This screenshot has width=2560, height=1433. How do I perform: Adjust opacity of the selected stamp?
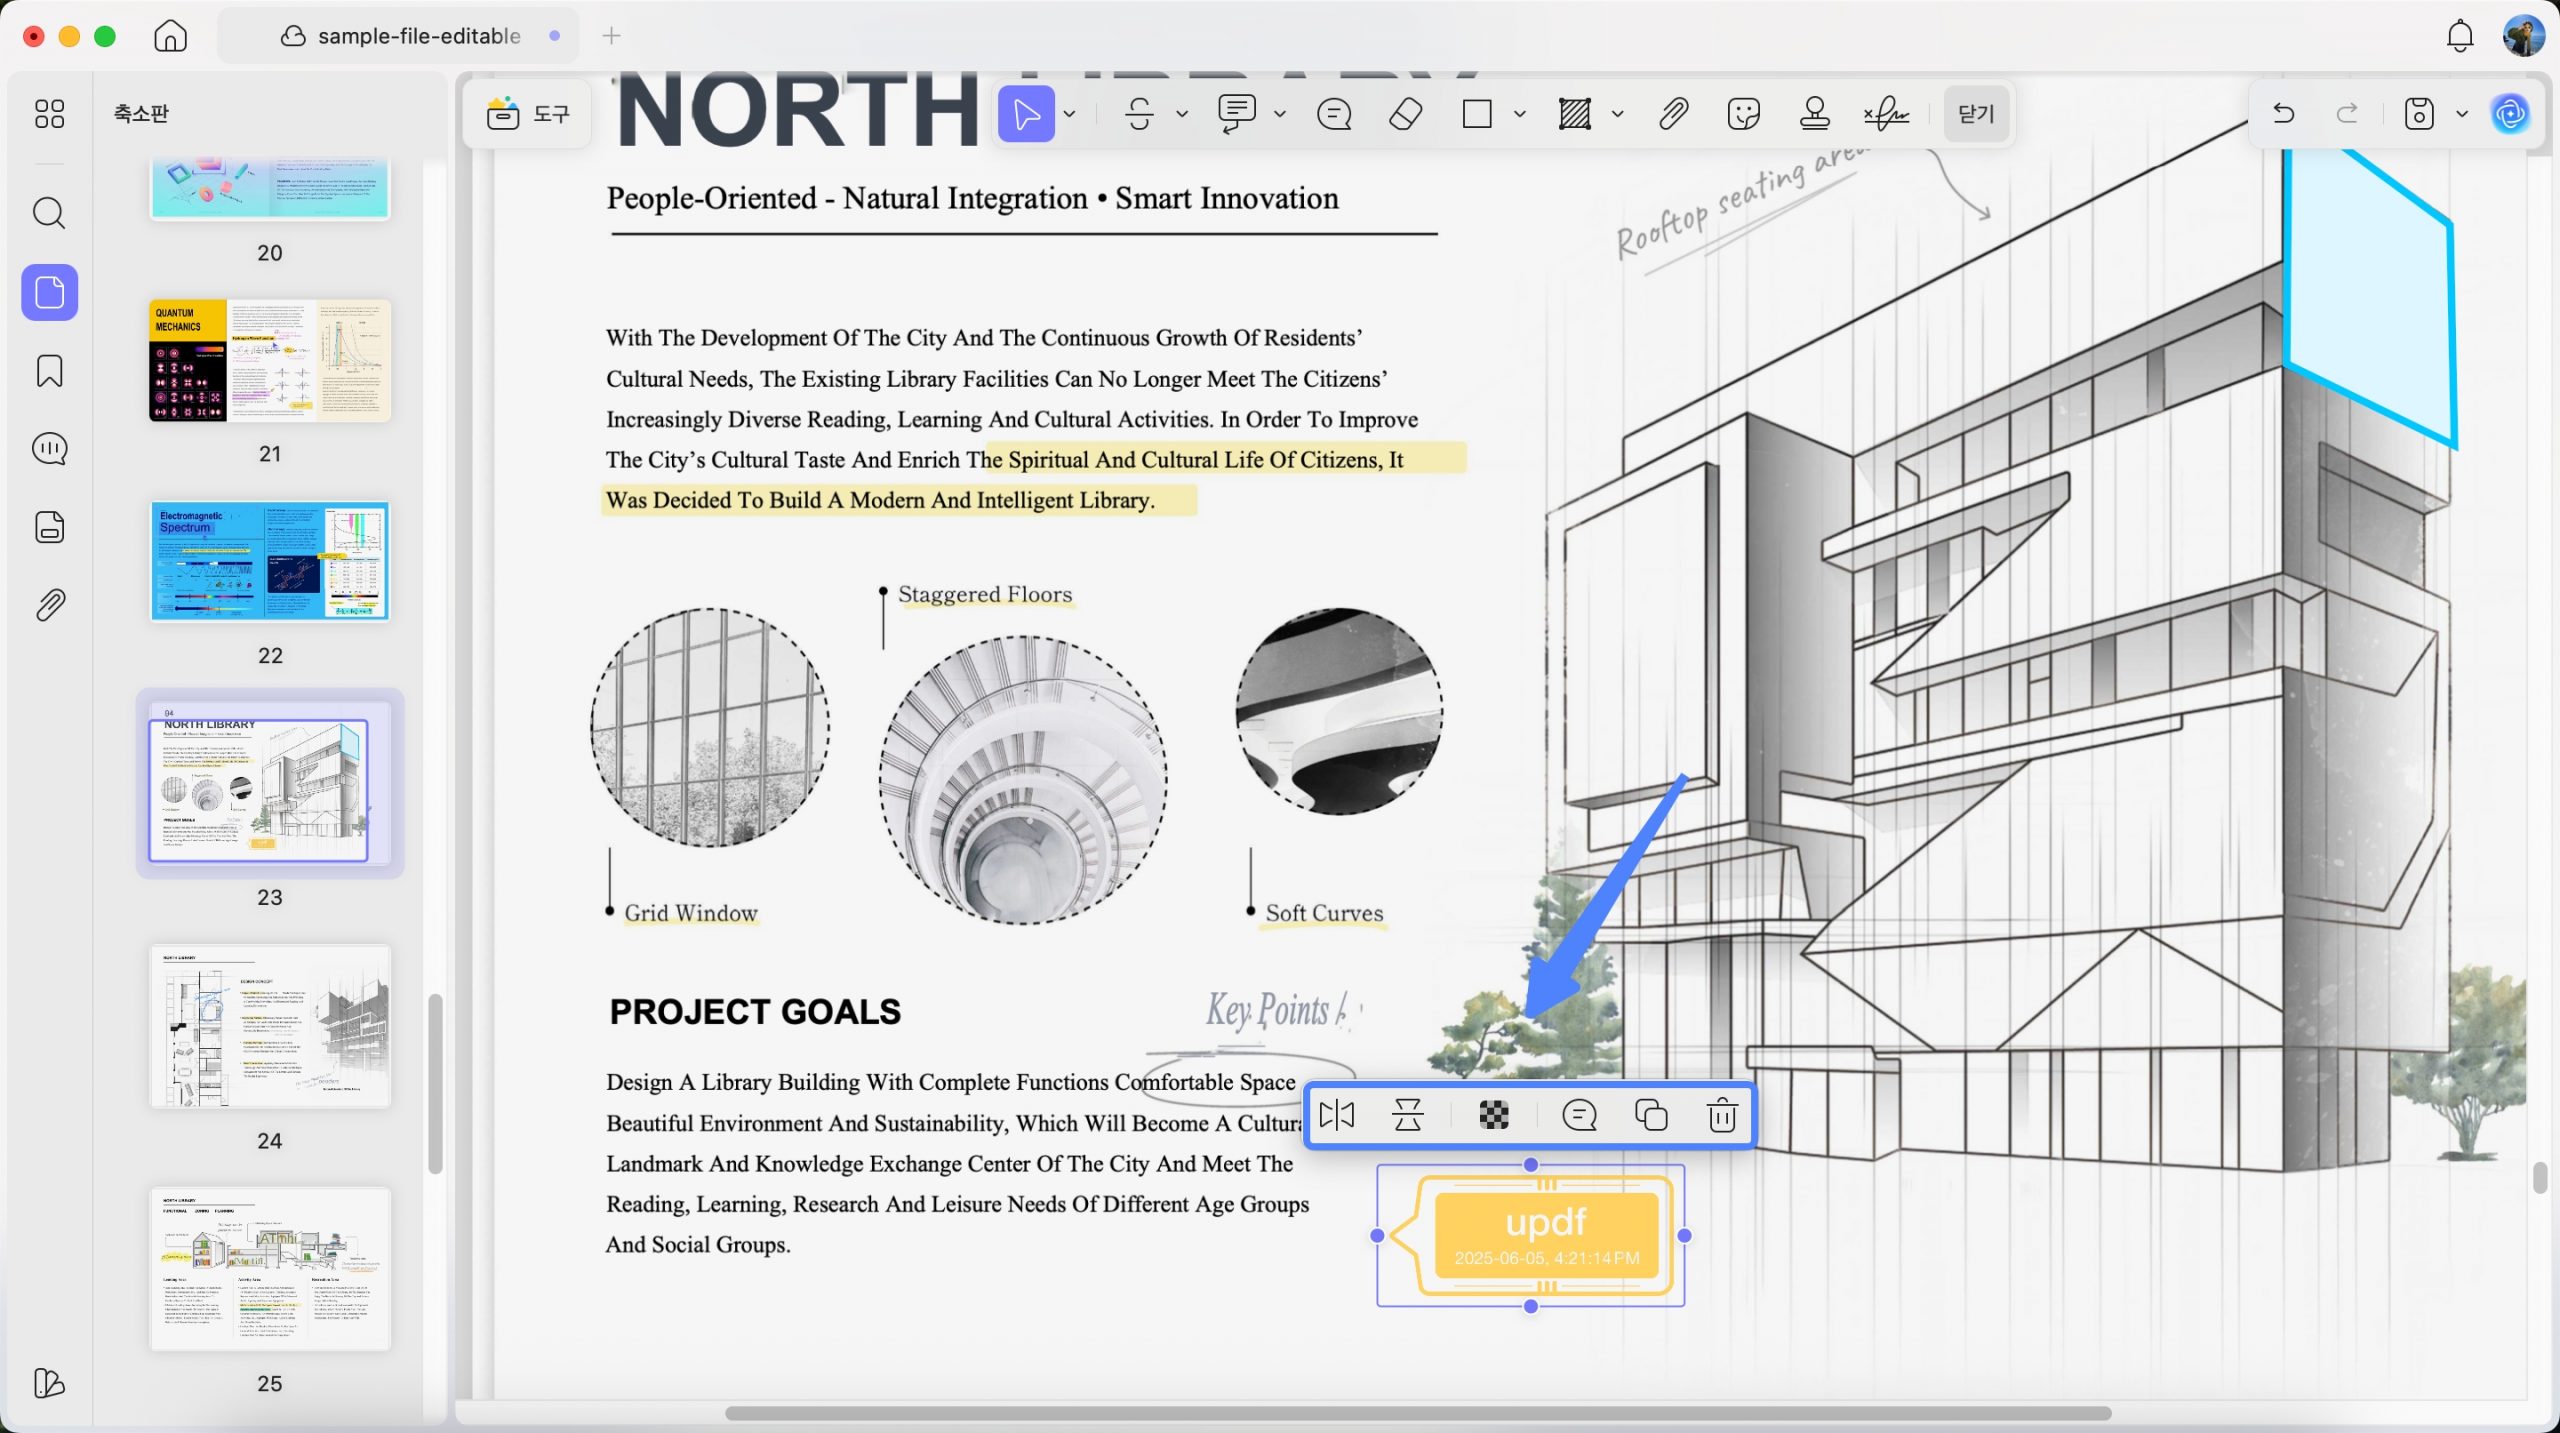(1493, 1115)
